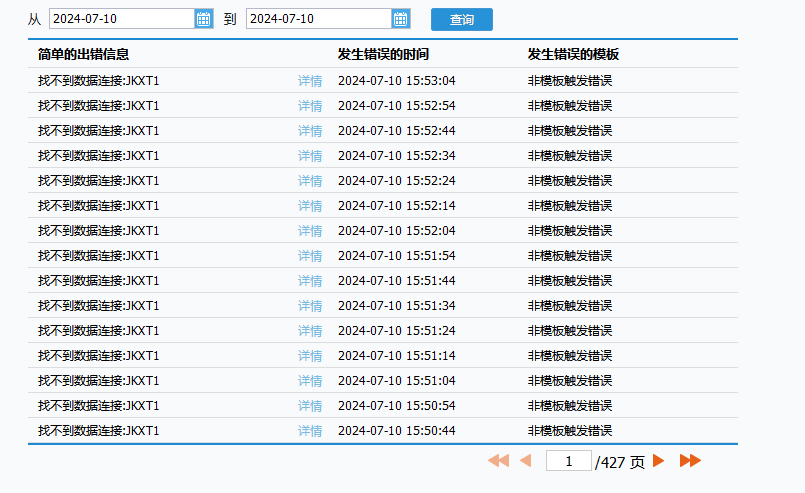Go to next page arrow
805x493 pixels.
click(x=658, y=461)
